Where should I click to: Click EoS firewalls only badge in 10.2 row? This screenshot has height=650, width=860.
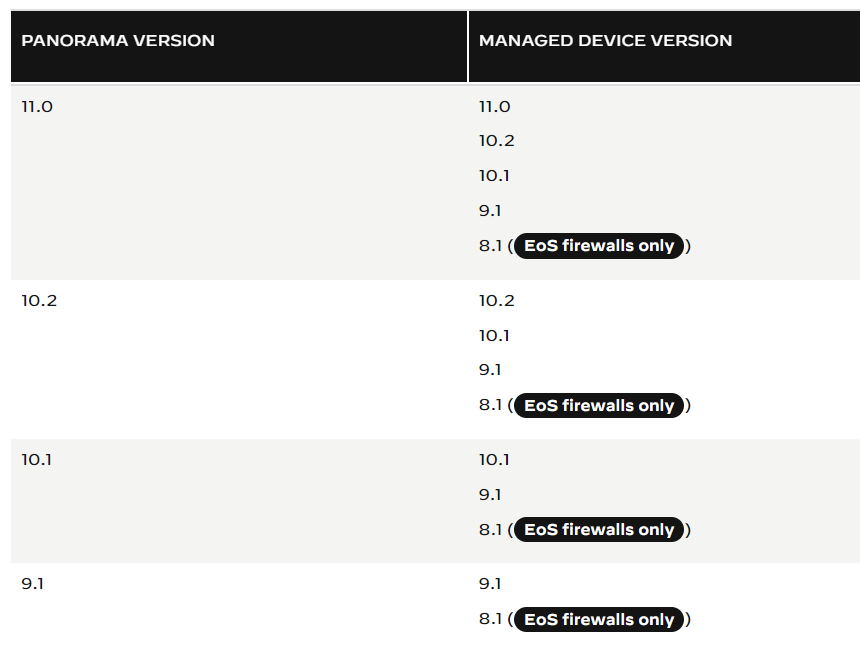(599, 405)
